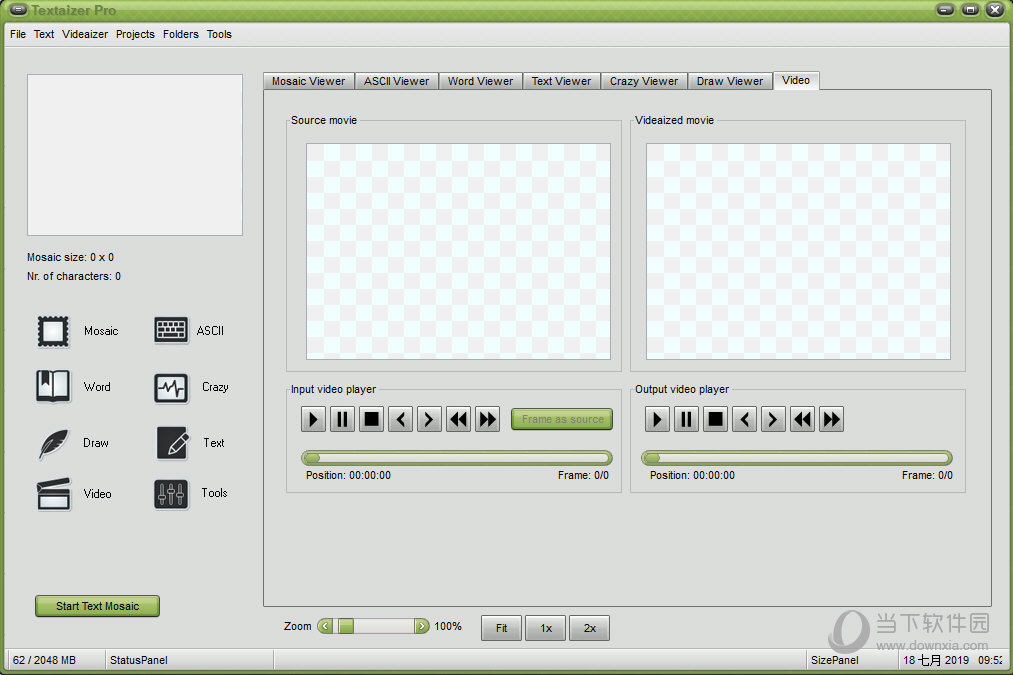
Task: Switch to the Text Viewer tab
Action: pos(561,81)
